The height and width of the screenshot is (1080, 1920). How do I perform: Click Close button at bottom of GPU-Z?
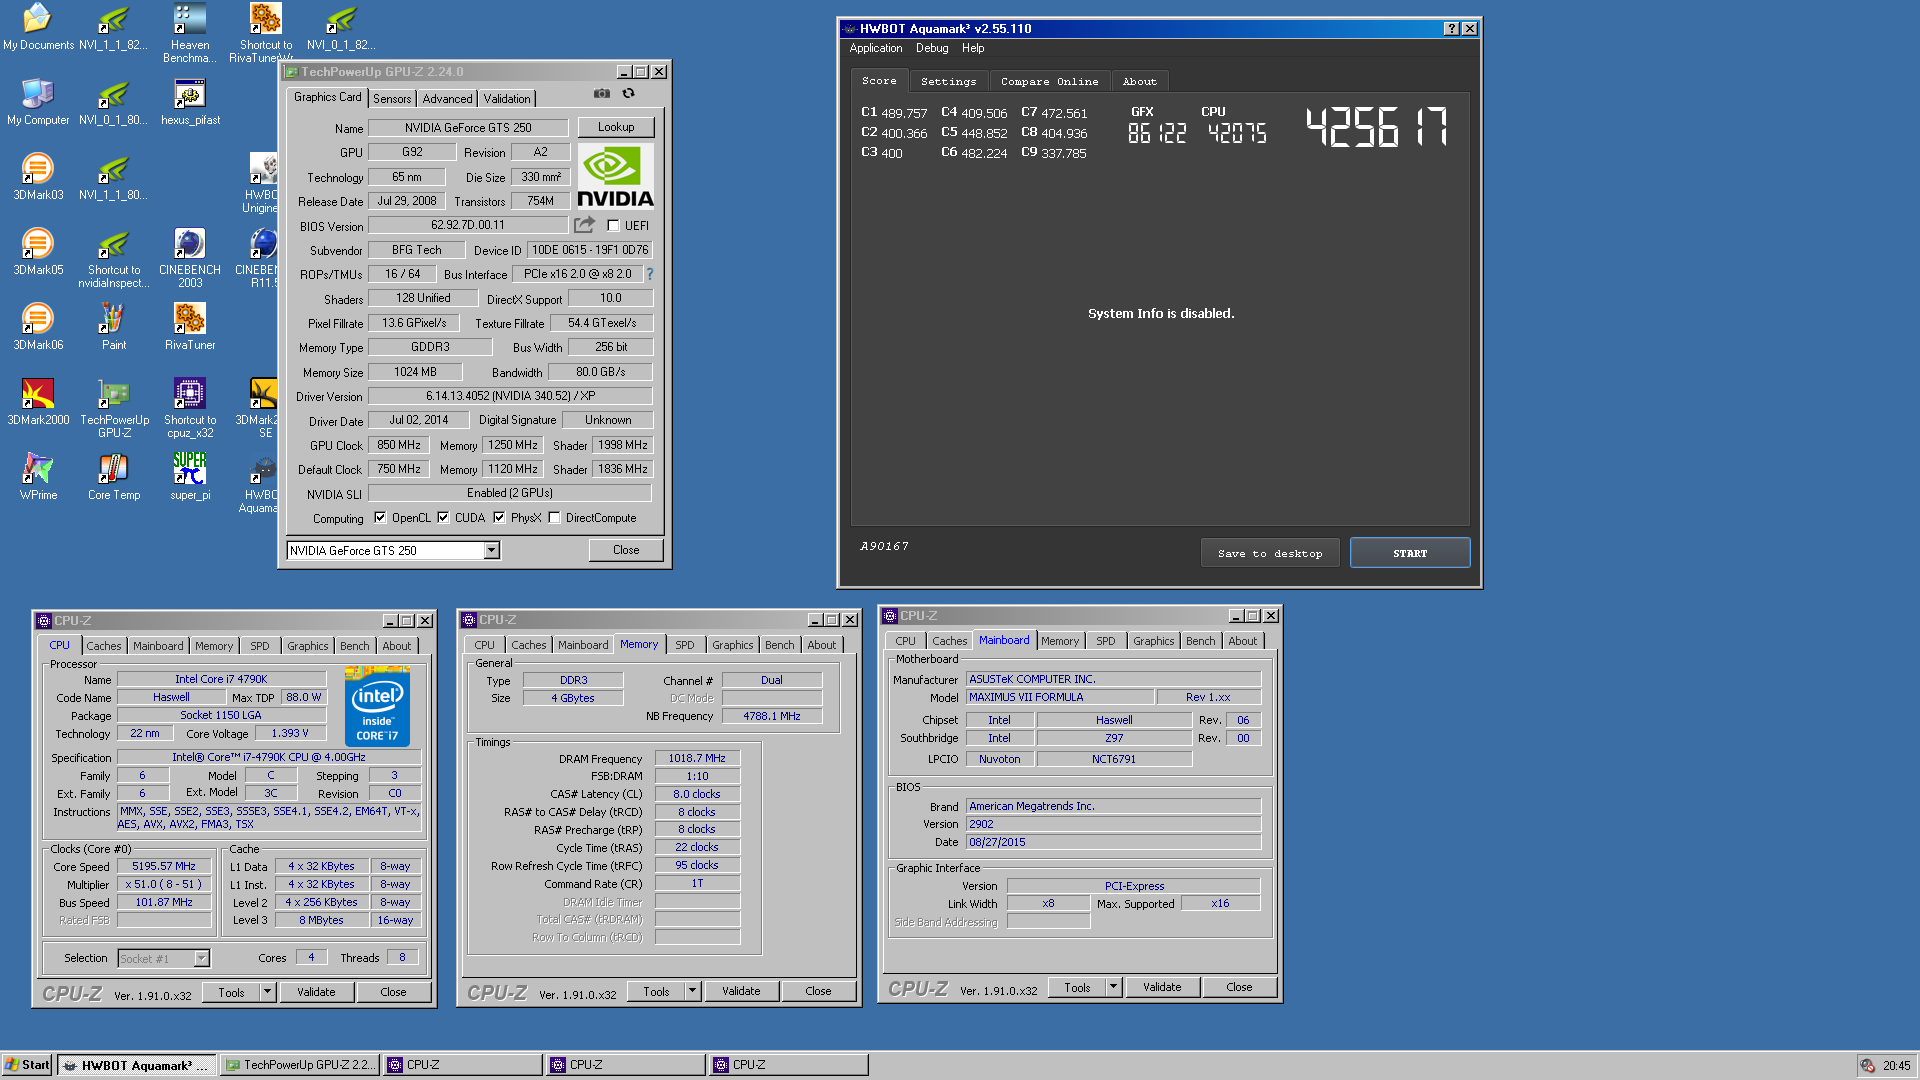click(x=626, y=550)
